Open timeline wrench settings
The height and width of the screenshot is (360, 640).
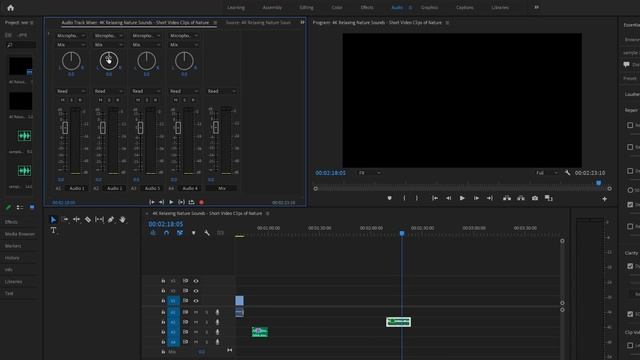point(207,233)
